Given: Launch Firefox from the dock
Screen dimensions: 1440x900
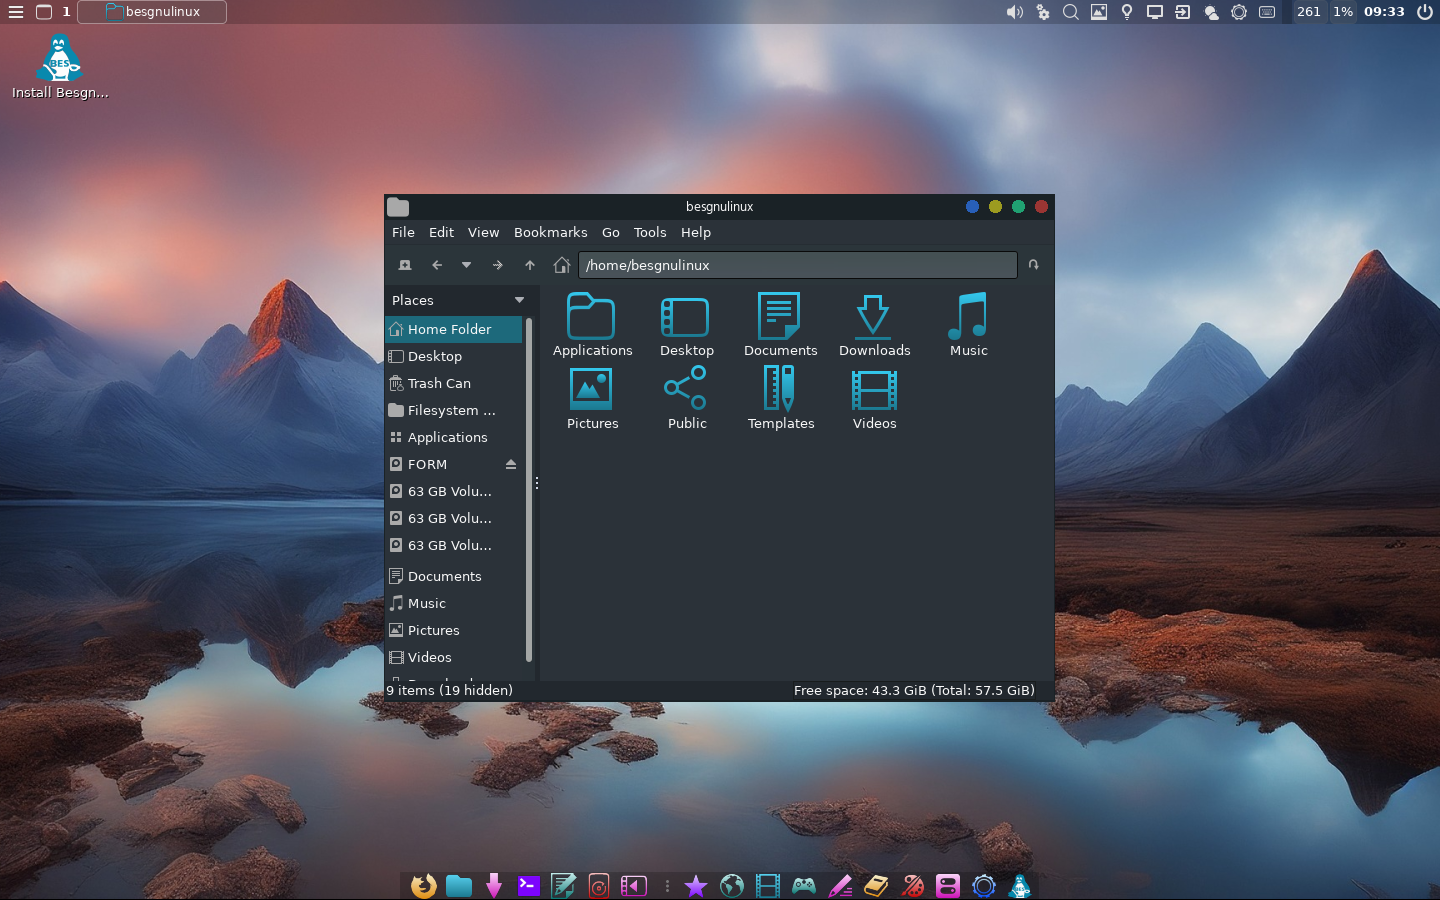Looking at the screenshot, I should tap(423, 885).
